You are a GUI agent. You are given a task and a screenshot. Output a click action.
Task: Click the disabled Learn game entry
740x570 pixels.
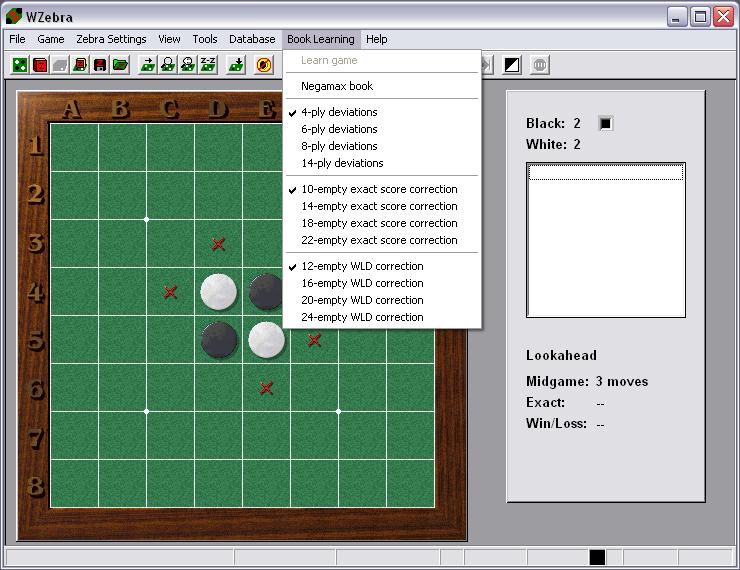point(382,60)
